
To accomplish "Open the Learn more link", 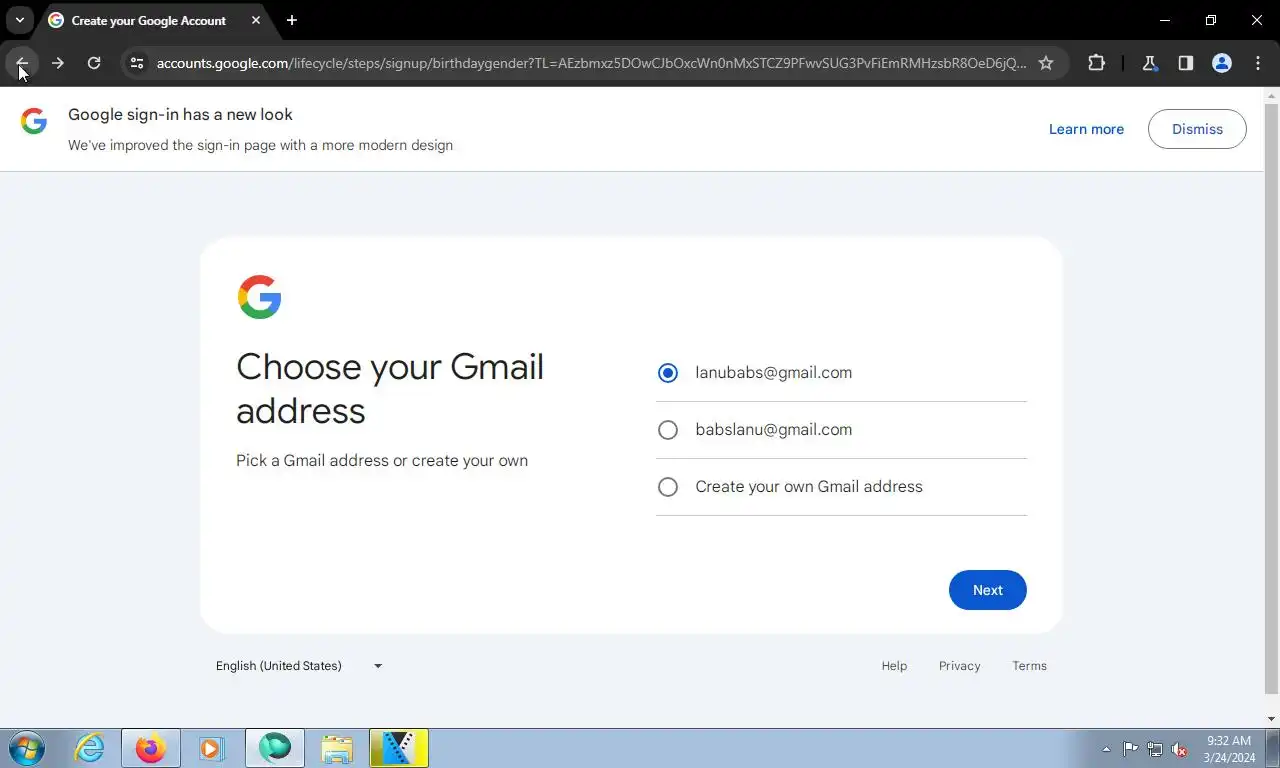I will coord(1086,129).
